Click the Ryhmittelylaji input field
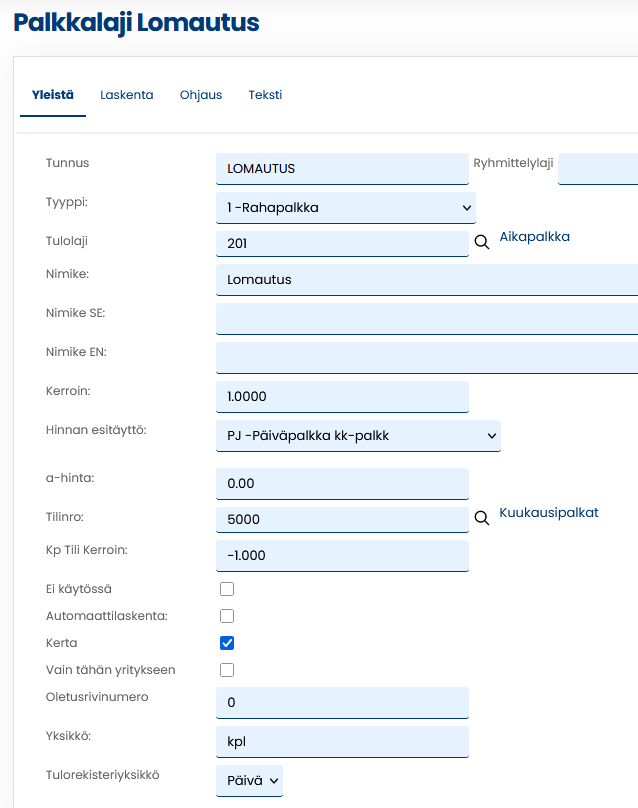The image size is (638, 808). click(x=597, y=169)
